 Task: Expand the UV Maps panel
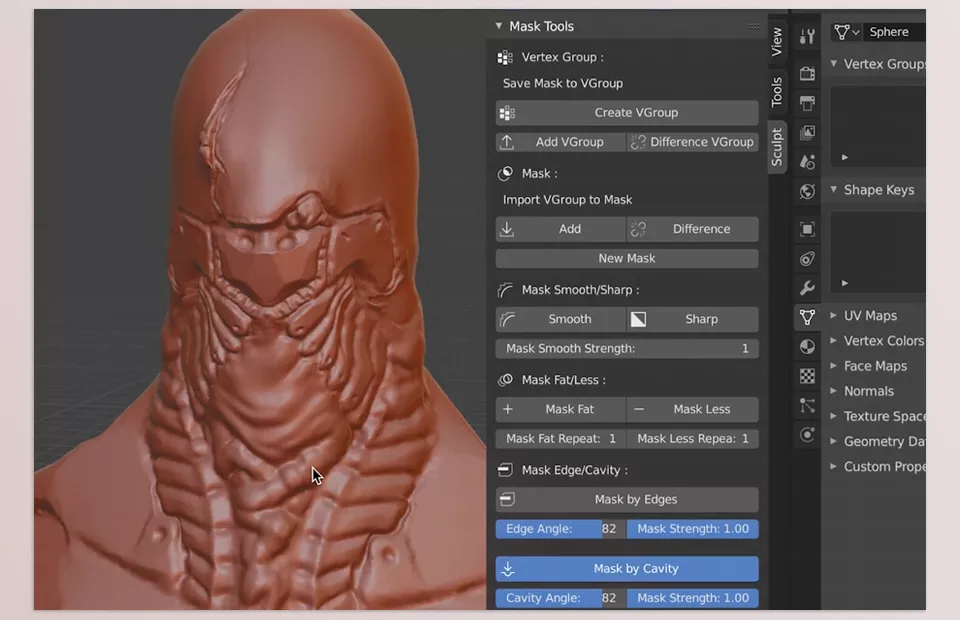(x=834, y=315)
